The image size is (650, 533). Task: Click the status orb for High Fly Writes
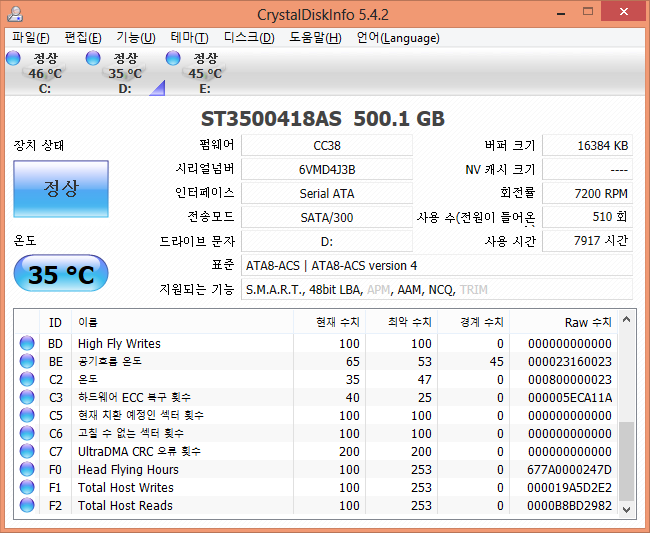click(27, 343)
